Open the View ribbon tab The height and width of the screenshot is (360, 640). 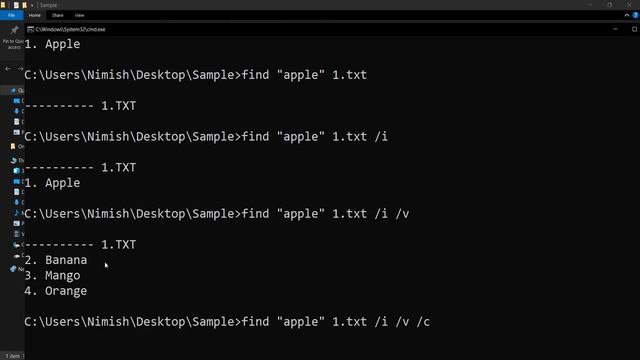coord(79,15)
